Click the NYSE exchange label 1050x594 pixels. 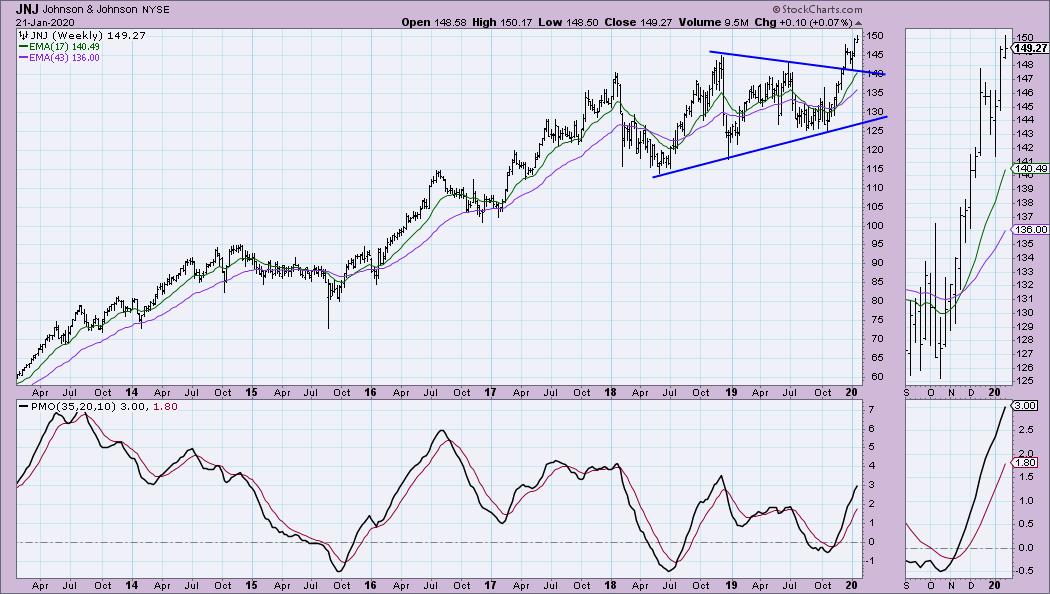coord(156,10)
